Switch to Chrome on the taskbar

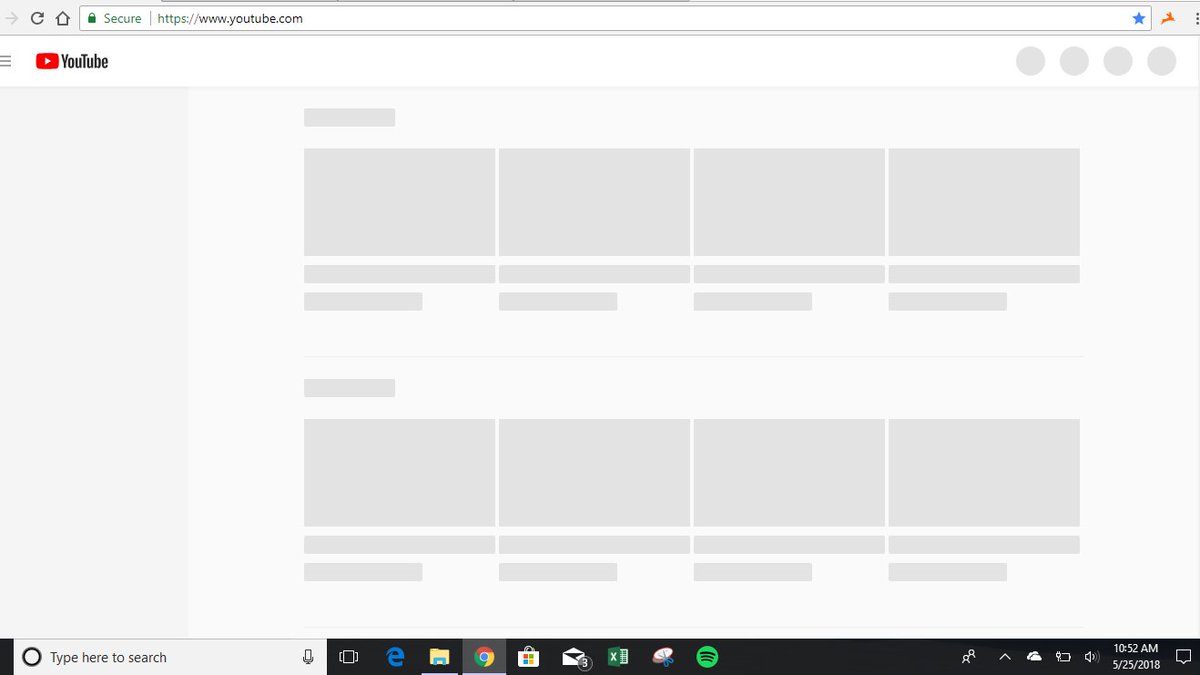click(x=484, y=657)
